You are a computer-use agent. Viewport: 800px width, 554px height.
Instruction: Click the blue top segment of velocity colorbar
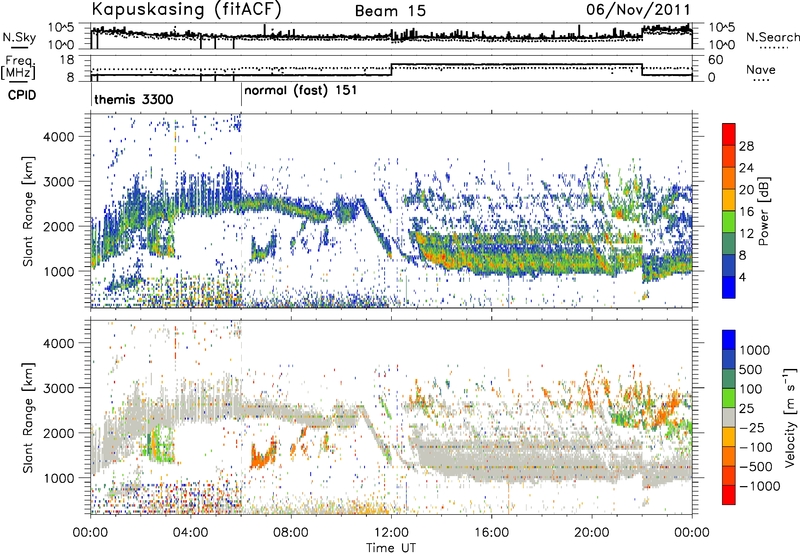click(729, 340)
